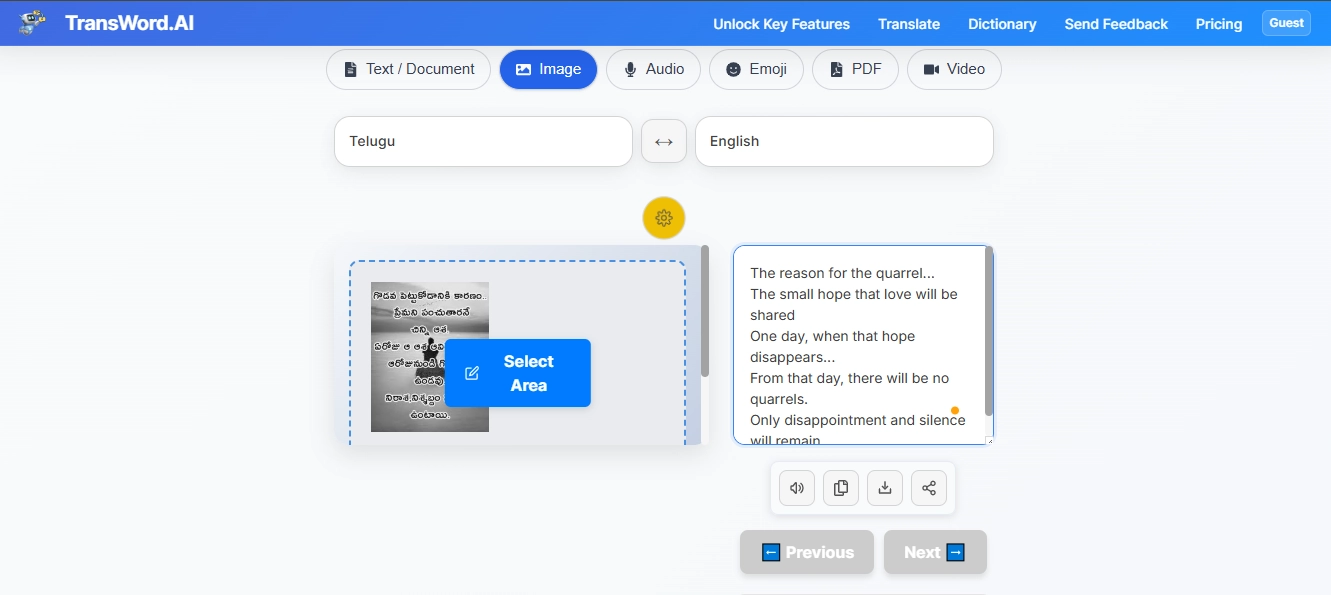Open the settings gear above the image panel
This screenshot has width=1331, height=595.
coord(663,217)
